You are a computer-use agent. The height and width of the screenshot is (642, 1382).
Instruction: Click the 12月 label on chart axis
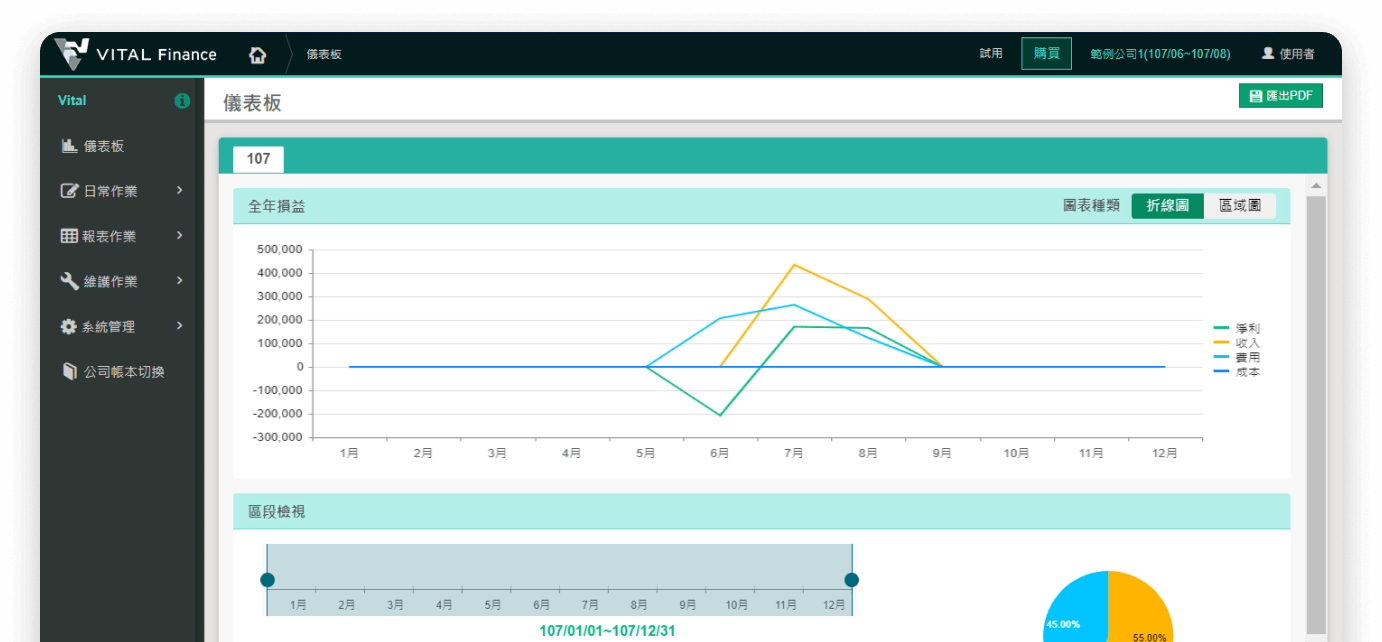(1164, 453)
